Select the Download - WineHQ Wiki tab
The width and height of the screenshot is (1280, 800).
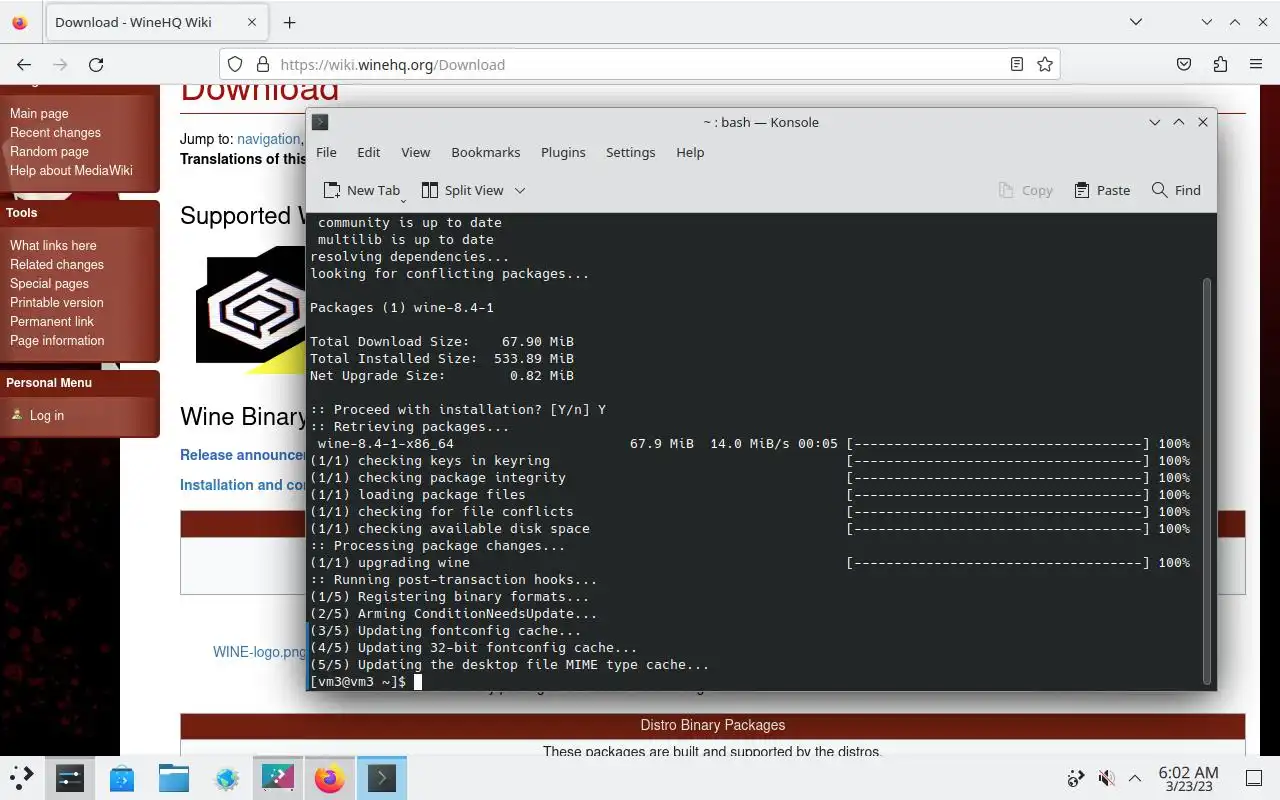155,22
